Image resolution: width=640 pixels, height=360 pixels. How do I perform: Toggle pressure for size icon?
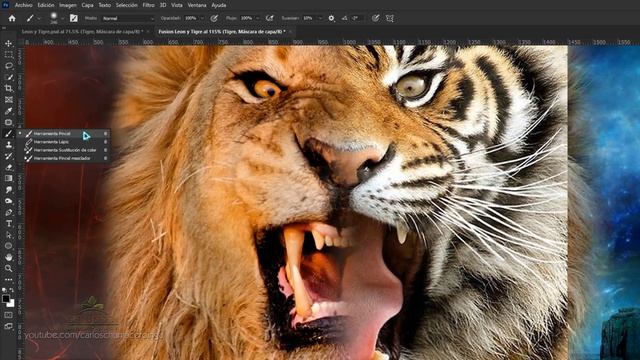pos(375,18)
